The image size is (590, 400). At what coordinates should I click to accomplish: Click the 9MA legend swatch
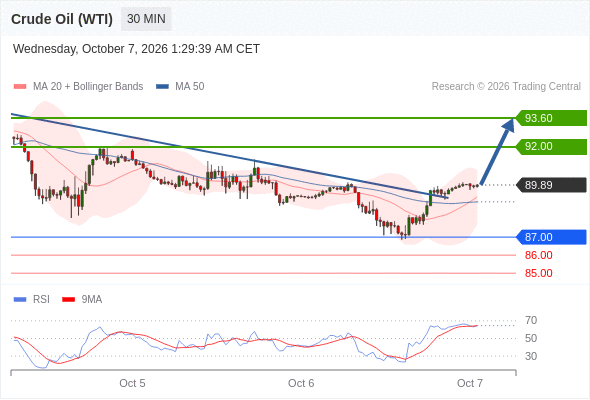pos(68,300)
